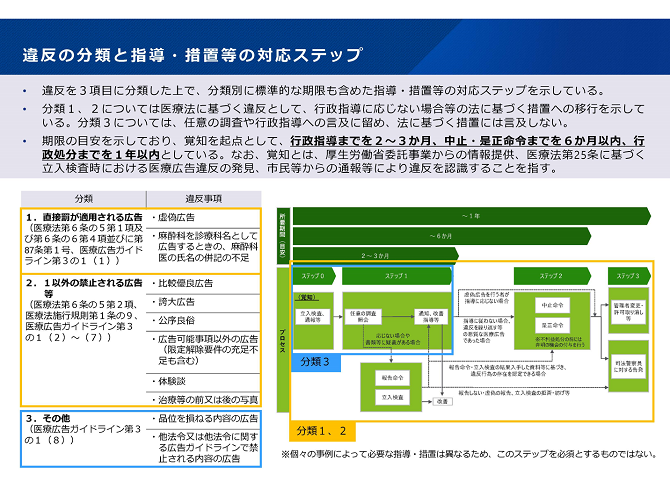Click the first bullet starting 違反を3項目に分類
The height and width of the screenshot is (503, 670).
click(x=323, y=91)
